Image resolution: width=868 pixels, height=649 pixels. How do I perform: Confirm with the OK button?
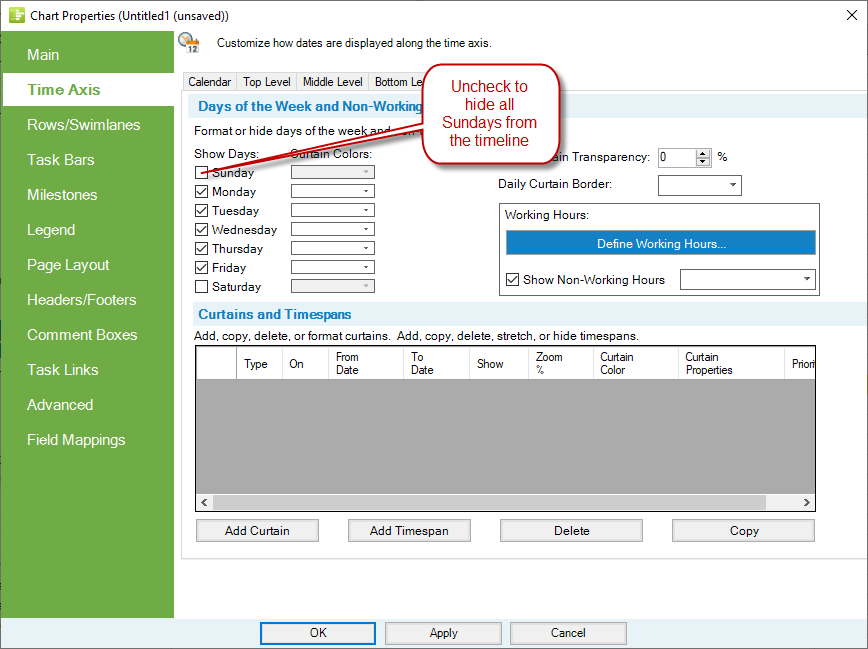coord(318,633)
